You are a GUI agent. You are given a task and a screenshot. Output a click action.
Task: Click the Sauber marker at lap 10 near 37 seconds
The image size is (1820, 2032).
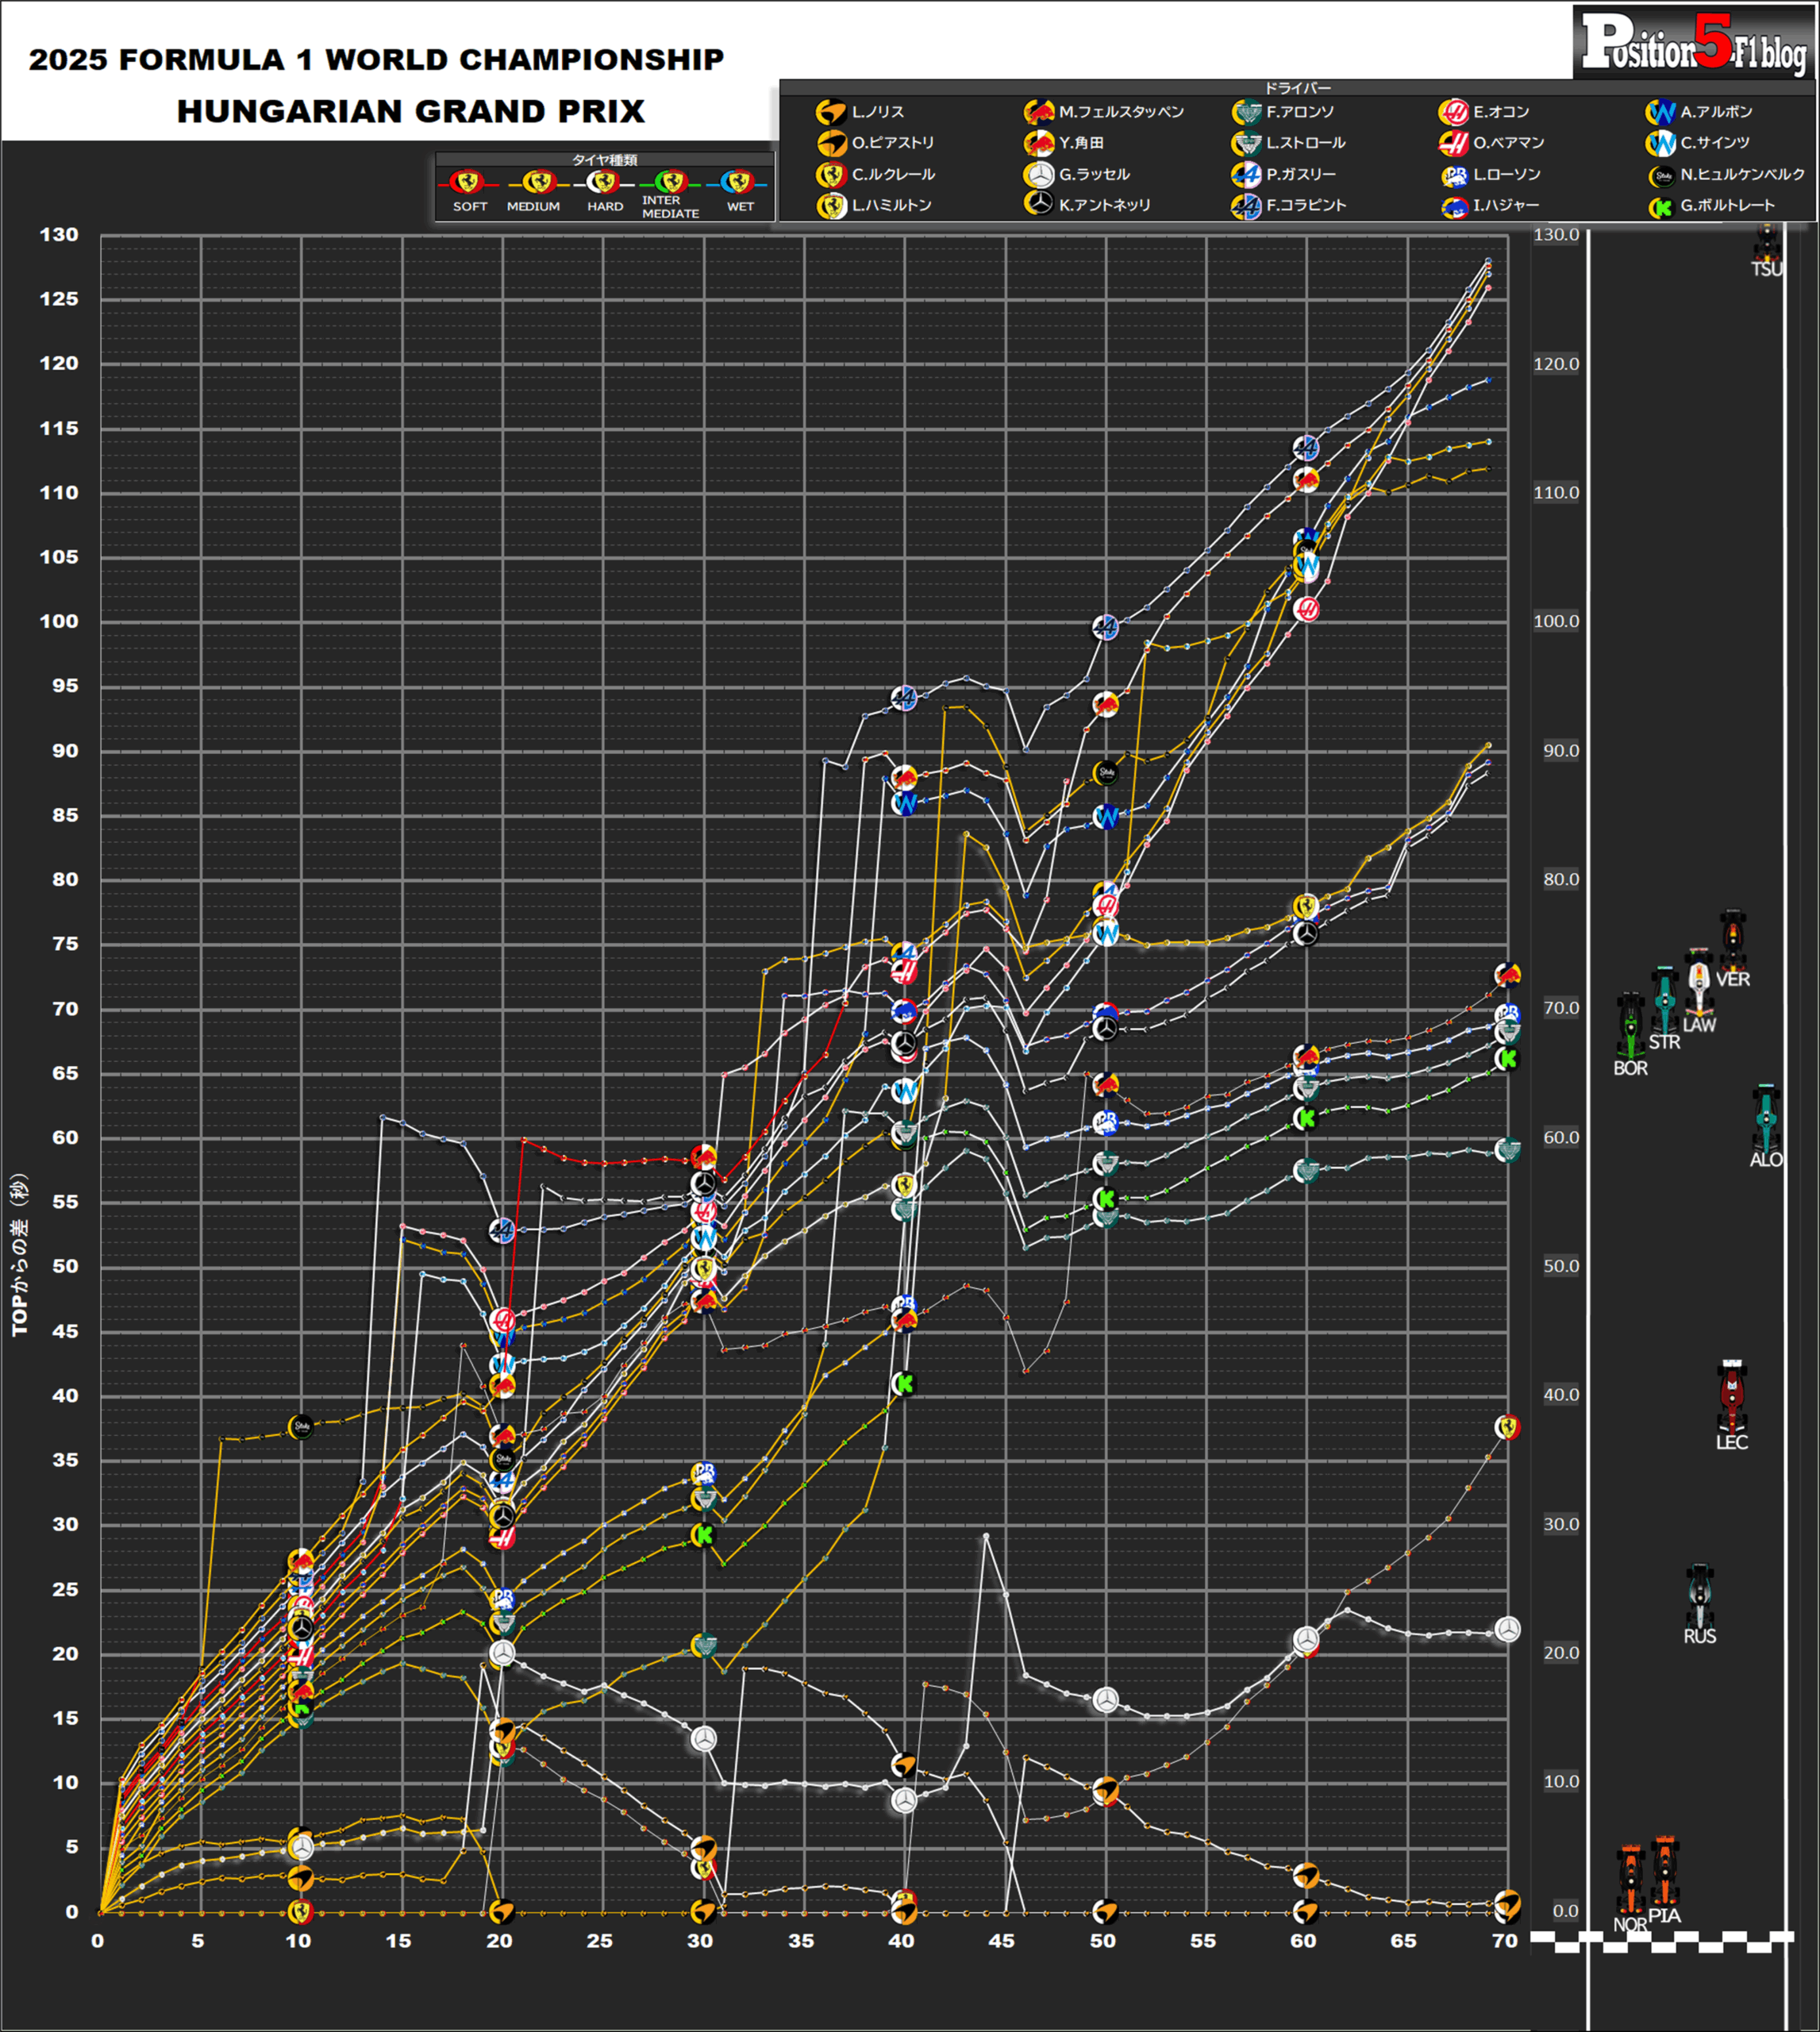click(301, 1427)
